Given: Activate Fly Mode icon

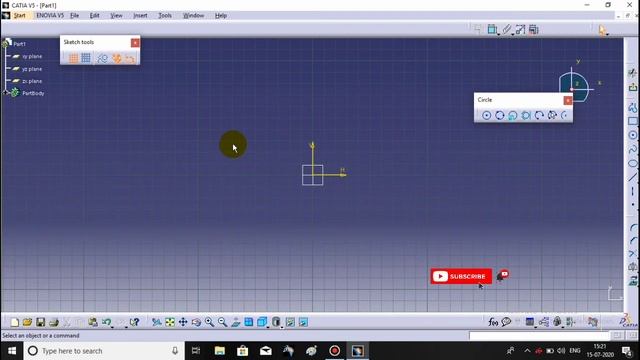Looking at the screenshot, I should coord(156,322).
